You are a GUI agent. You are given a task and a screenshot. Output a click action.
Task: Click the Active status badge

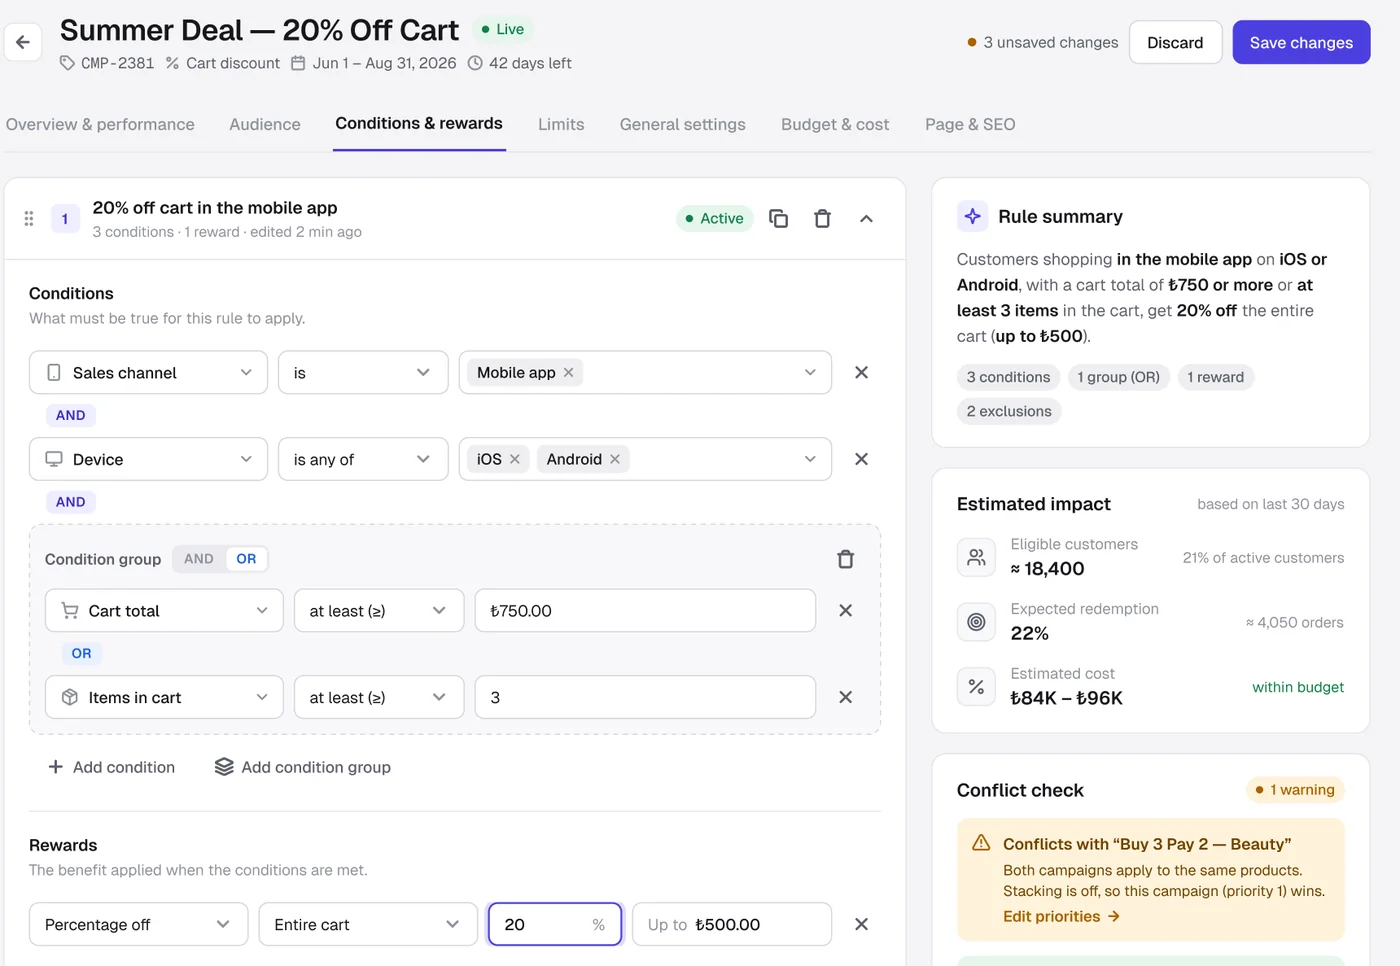pos(714,218)
